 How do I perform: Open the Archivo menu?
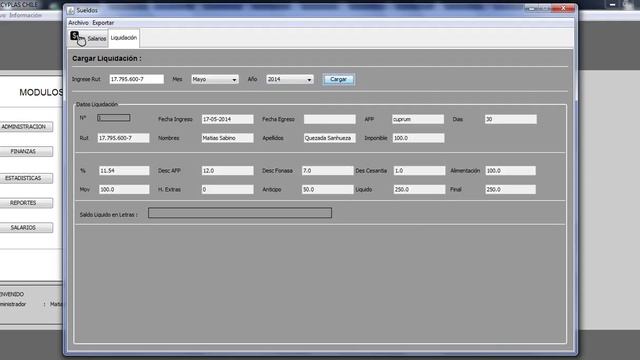(78, 23)
